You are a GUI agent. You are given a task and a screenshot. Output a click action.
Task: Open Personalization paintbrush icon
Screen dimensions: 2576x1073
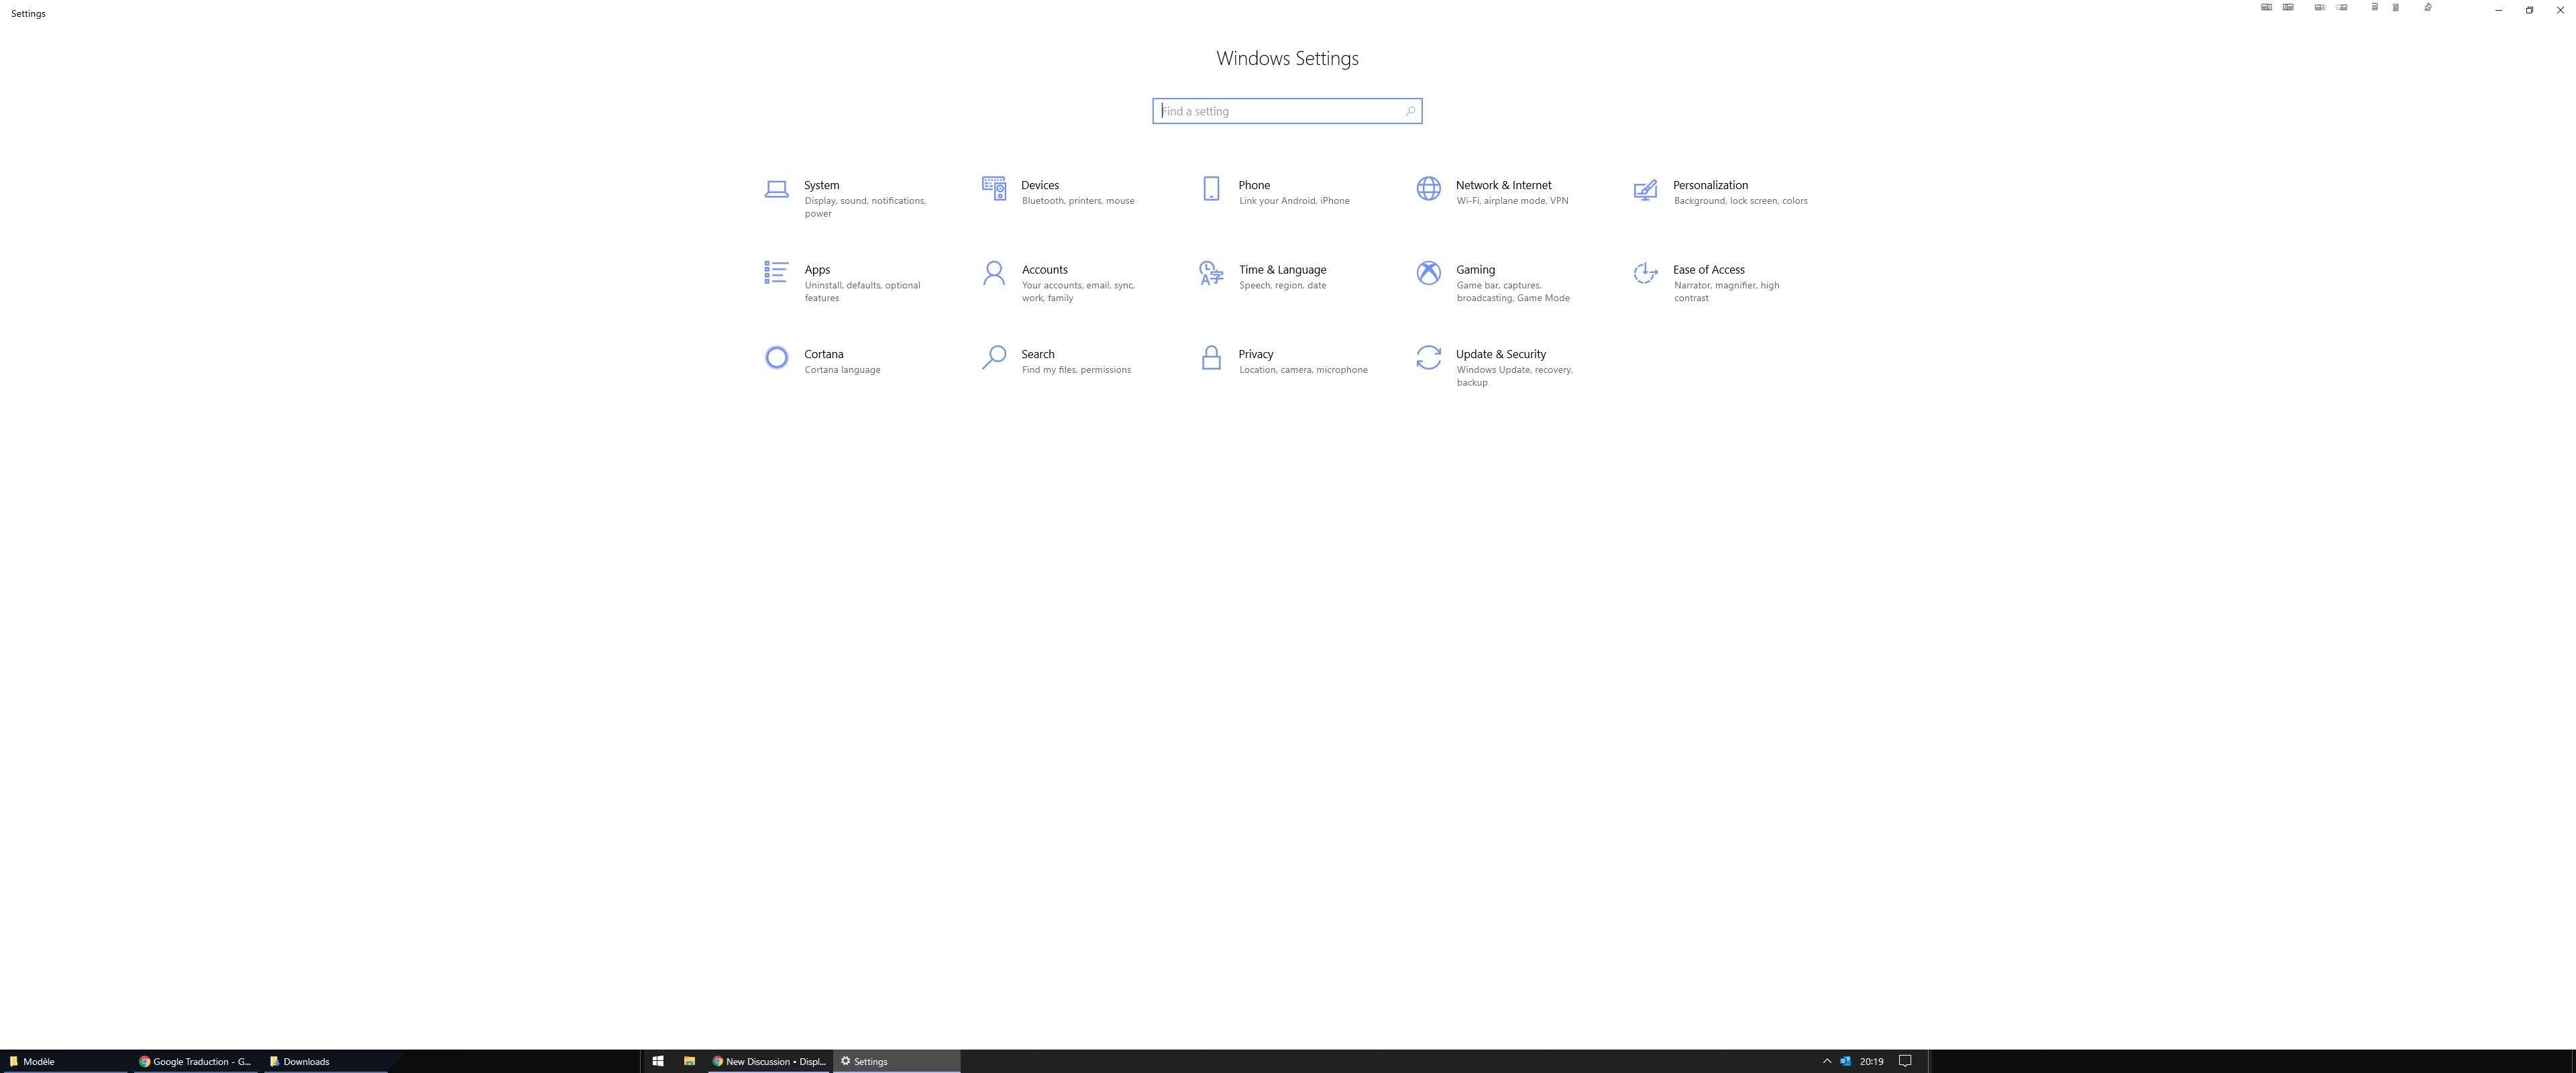point(1645,189)
